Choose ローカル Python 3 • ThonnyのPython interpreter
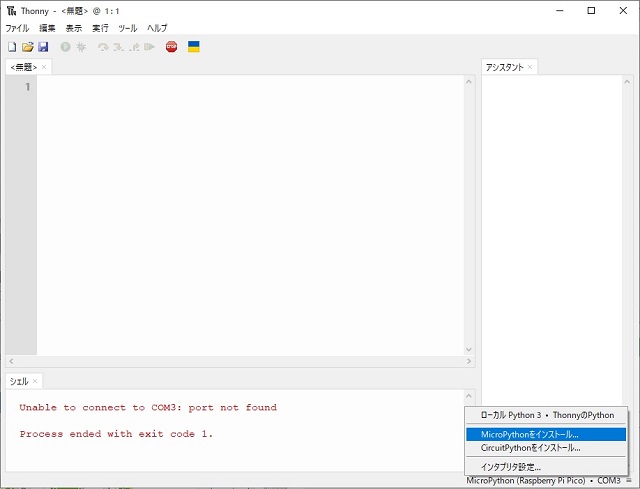 [x=546, y=415]
